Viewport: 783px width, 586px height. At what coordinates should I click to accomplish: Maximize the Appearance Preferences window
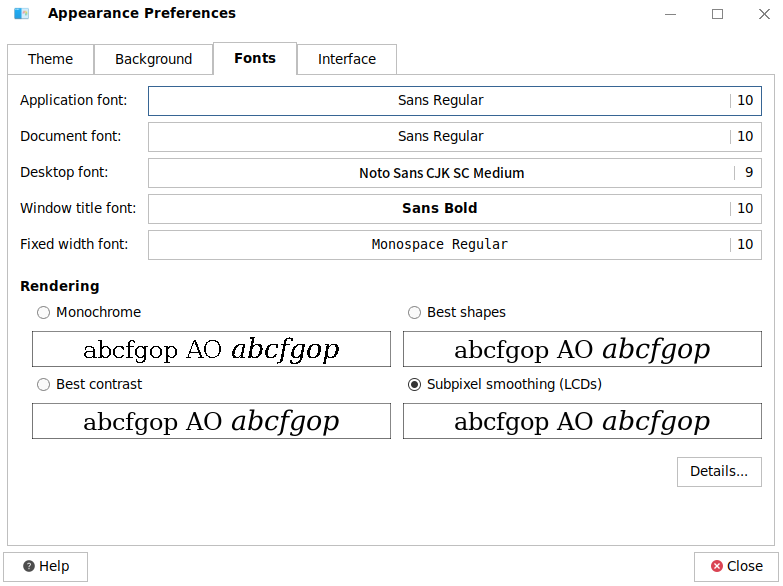pos(717,14)
